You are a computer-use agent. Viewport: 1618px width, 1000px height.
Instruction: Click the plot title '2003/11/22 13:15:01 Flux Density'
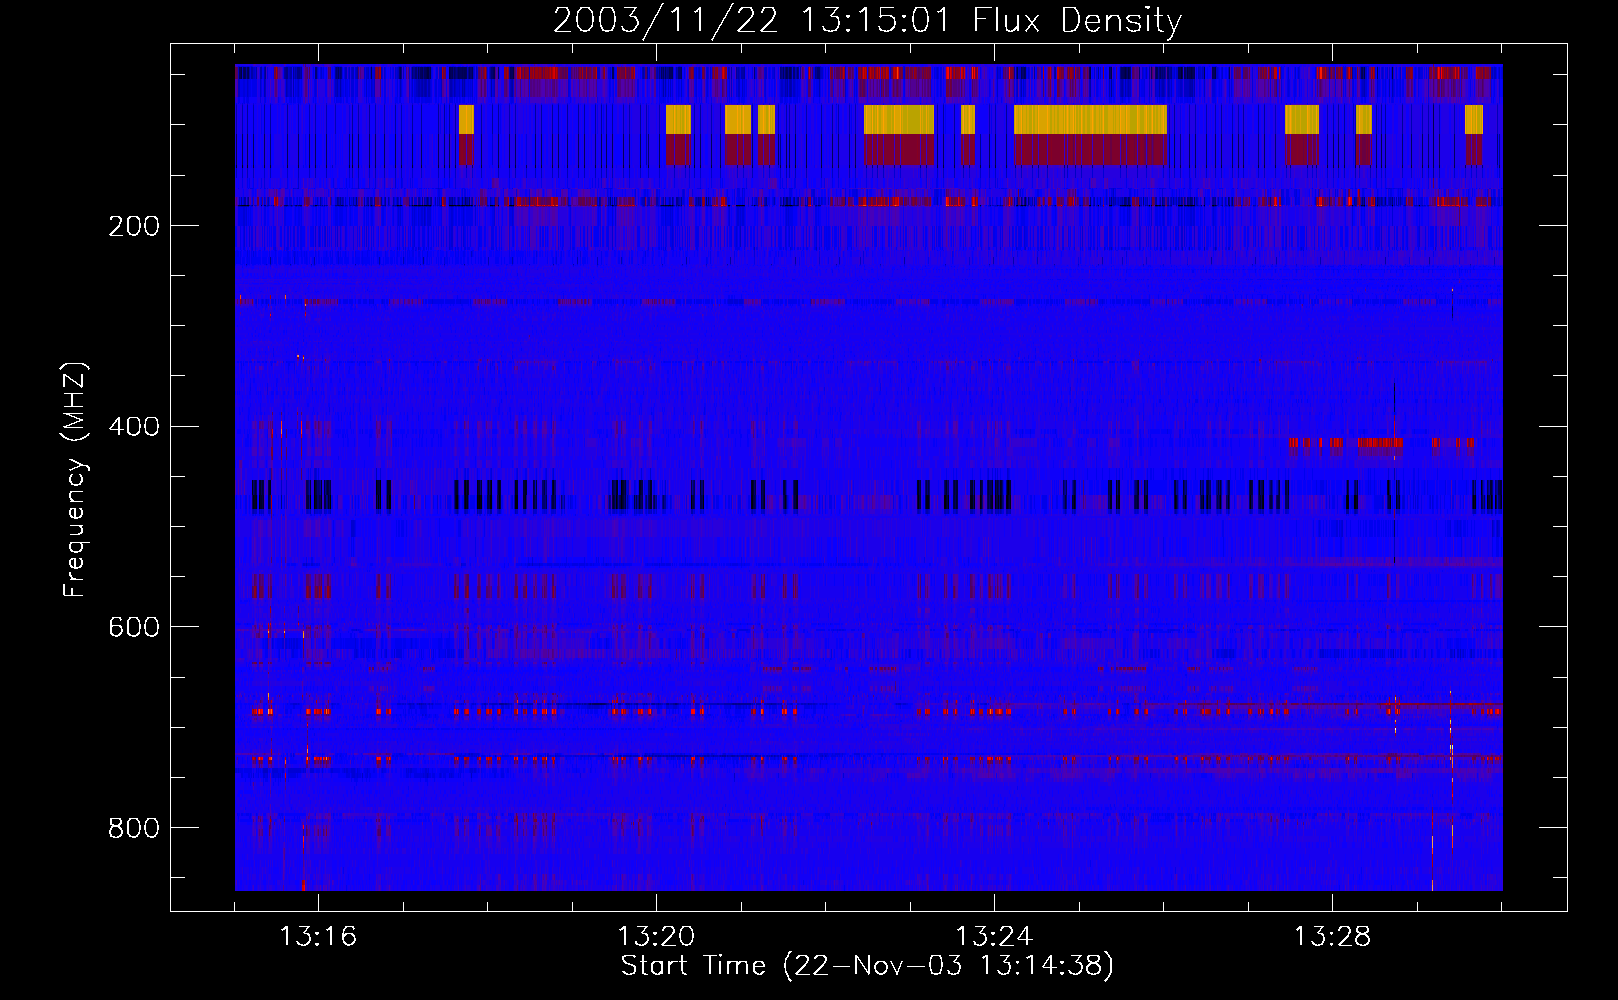867,20
